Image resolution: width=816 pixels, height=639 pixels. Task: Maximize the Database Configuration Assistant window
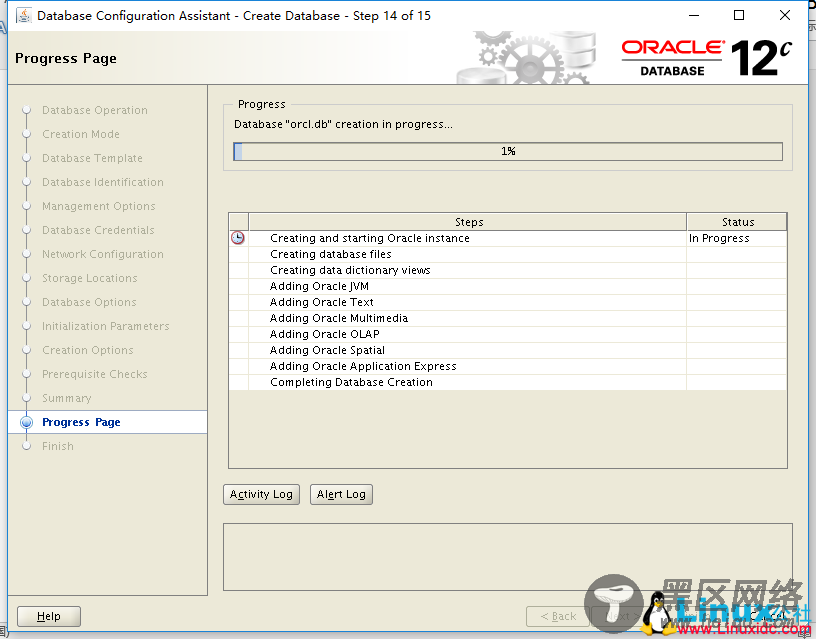738,16
